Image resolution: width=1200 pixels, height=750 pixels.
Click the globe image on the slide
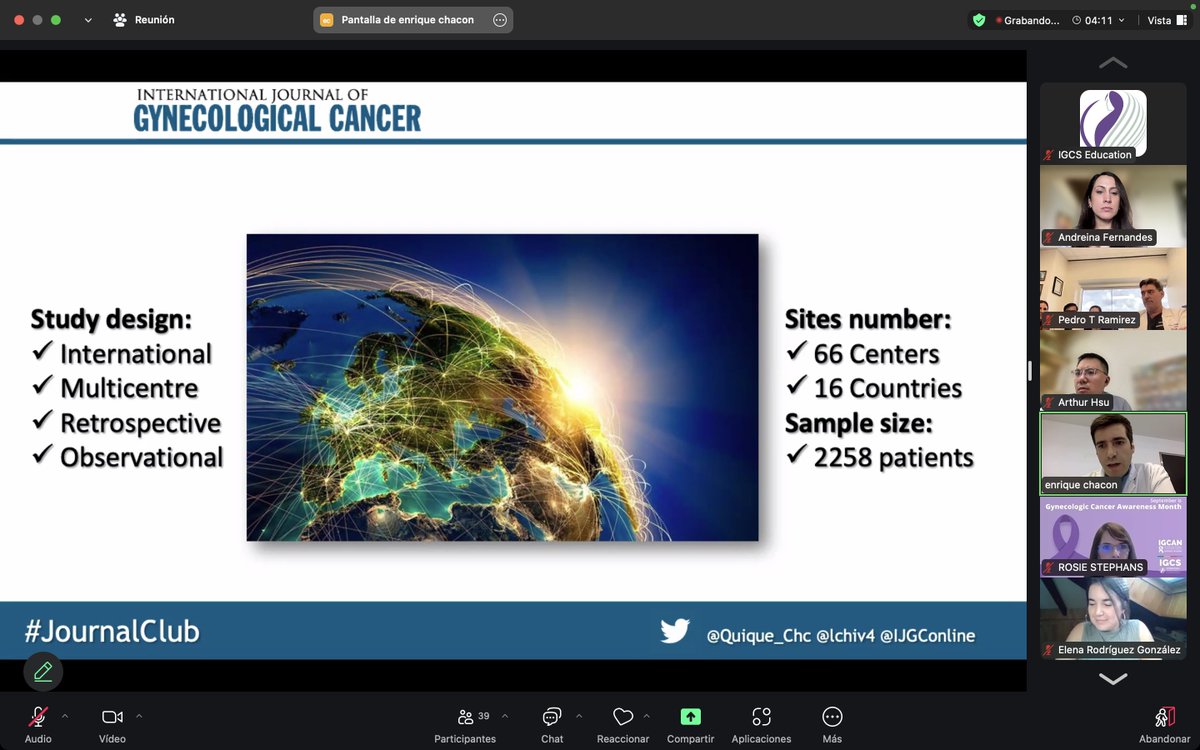pos(502,388)
